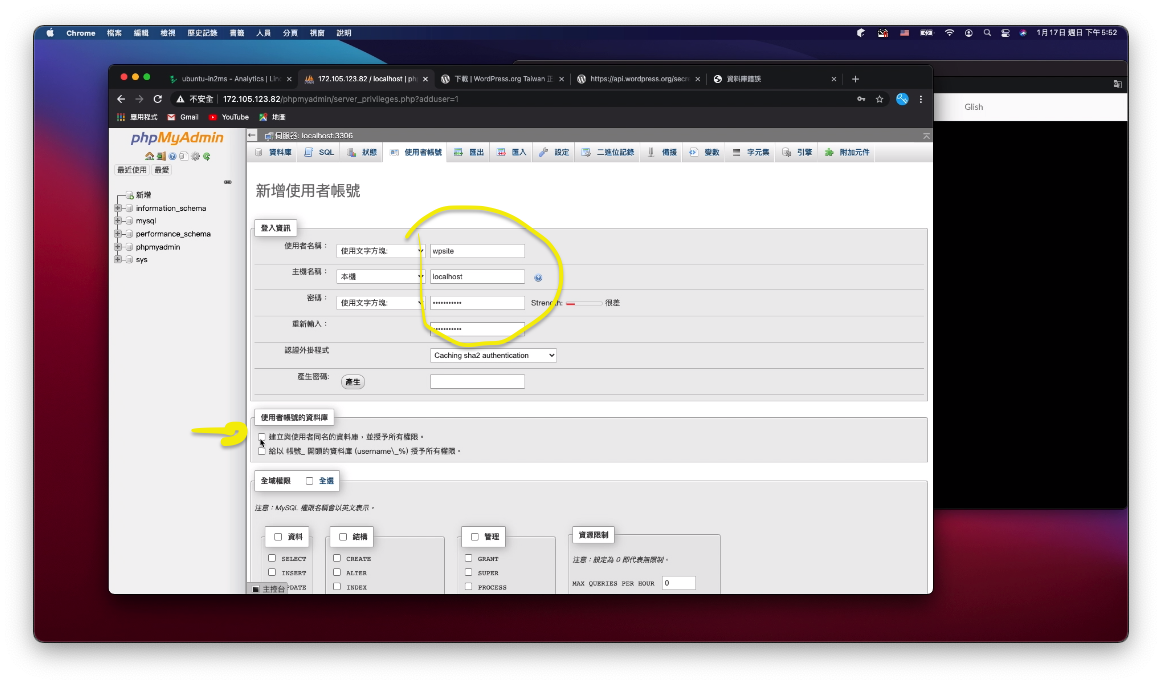Reload navigation panel with green arrow icon
Viewport: 1162px width, 684px height.
207,156
